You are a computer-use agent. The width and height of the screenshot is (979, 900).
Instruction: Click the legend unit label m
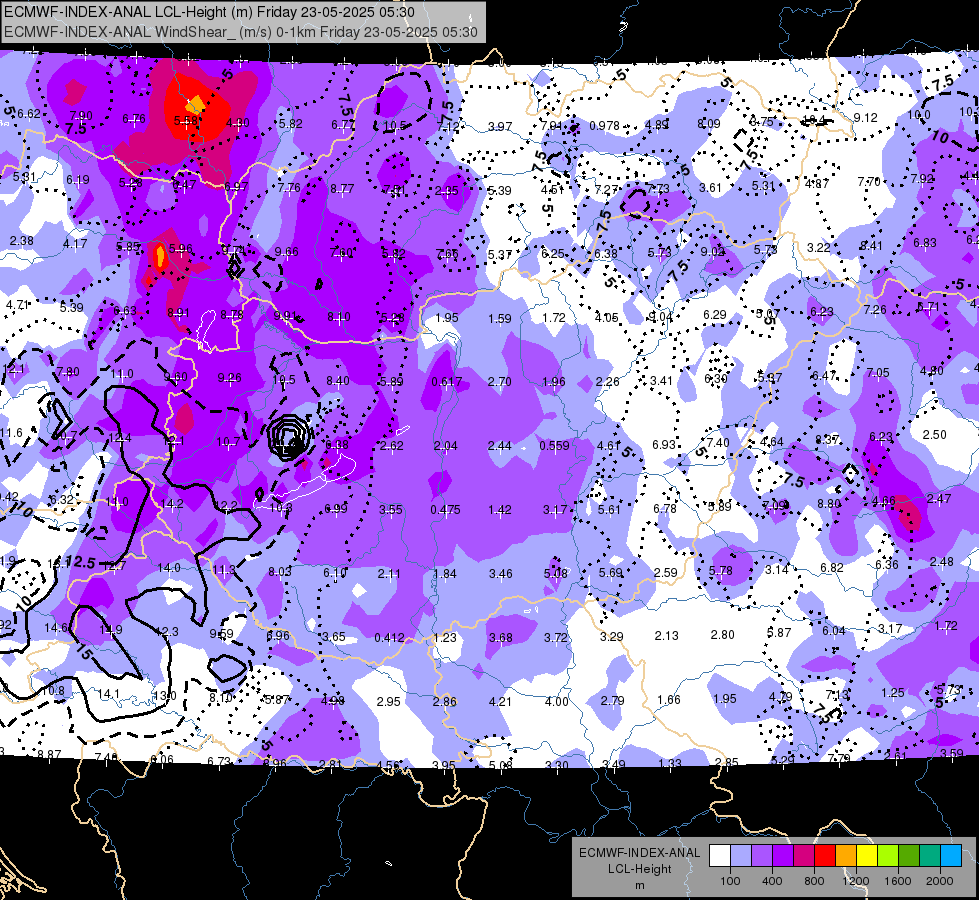pos(639,886)
